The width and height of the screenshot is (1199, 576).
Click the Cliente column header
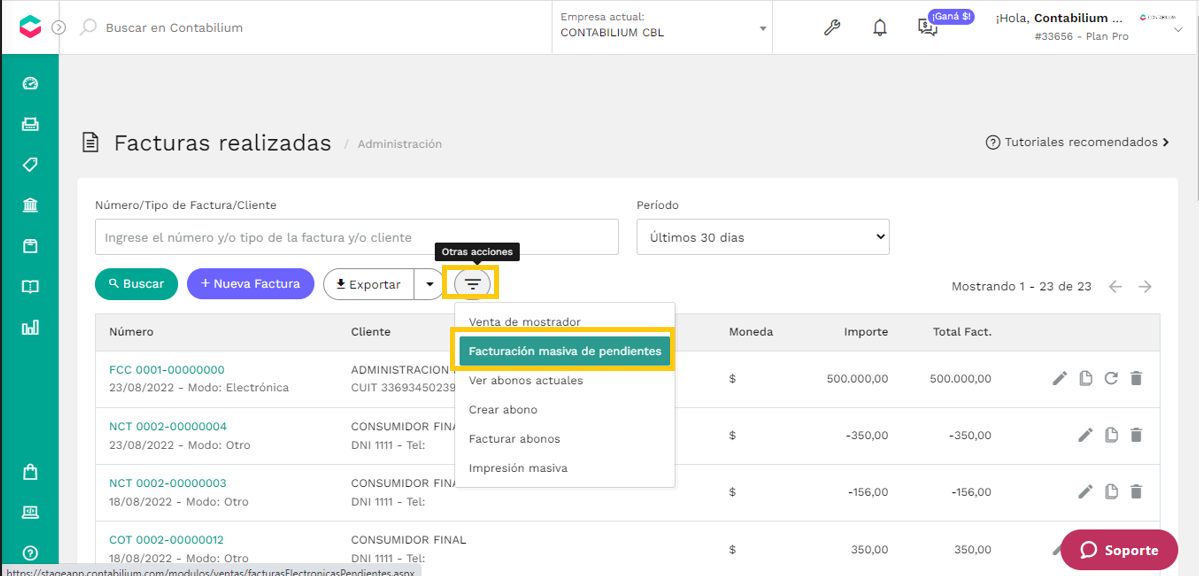tap(371, 332)
